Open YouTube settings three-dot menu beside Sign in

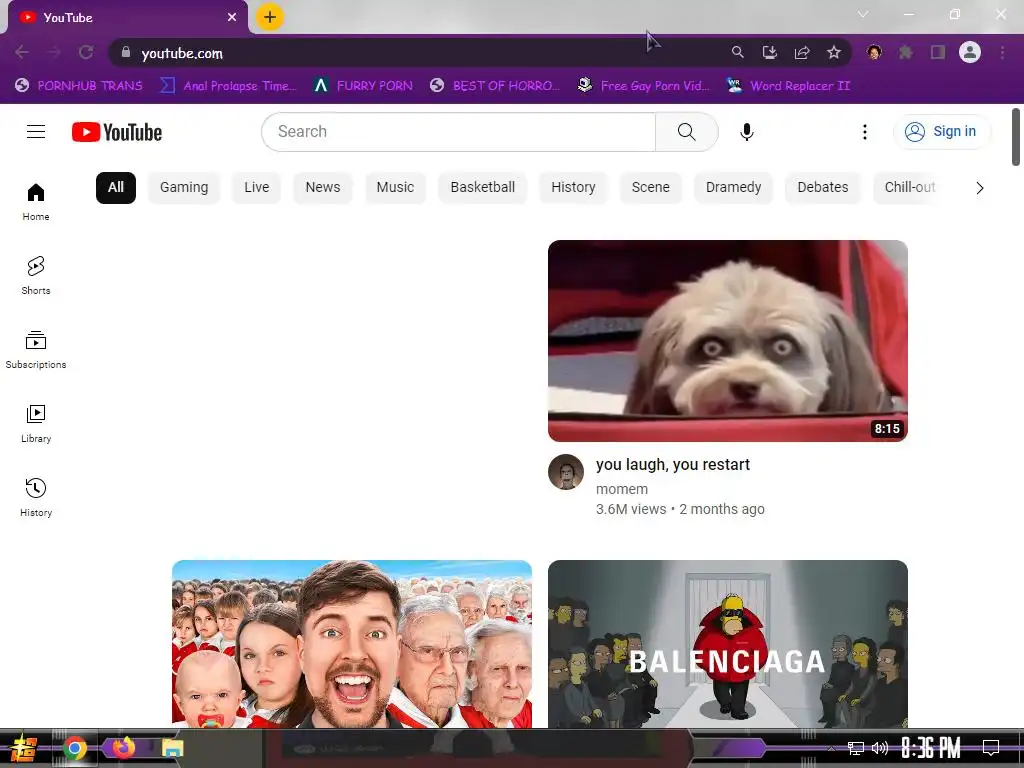point(865,132)
